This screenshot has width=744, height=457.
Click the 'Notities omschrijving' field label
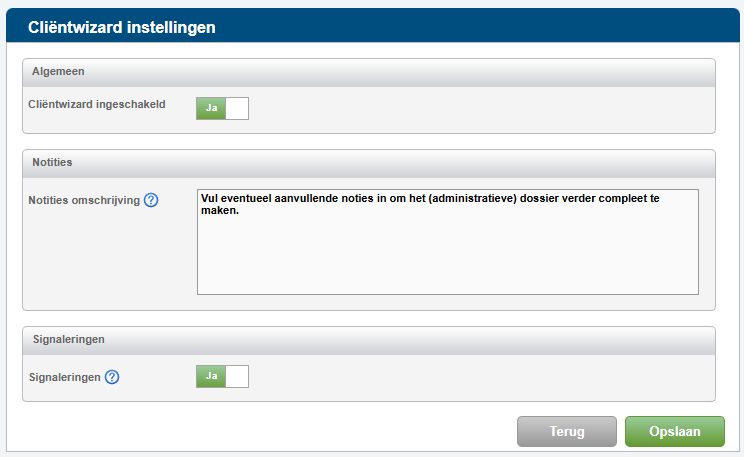[84, 200]
